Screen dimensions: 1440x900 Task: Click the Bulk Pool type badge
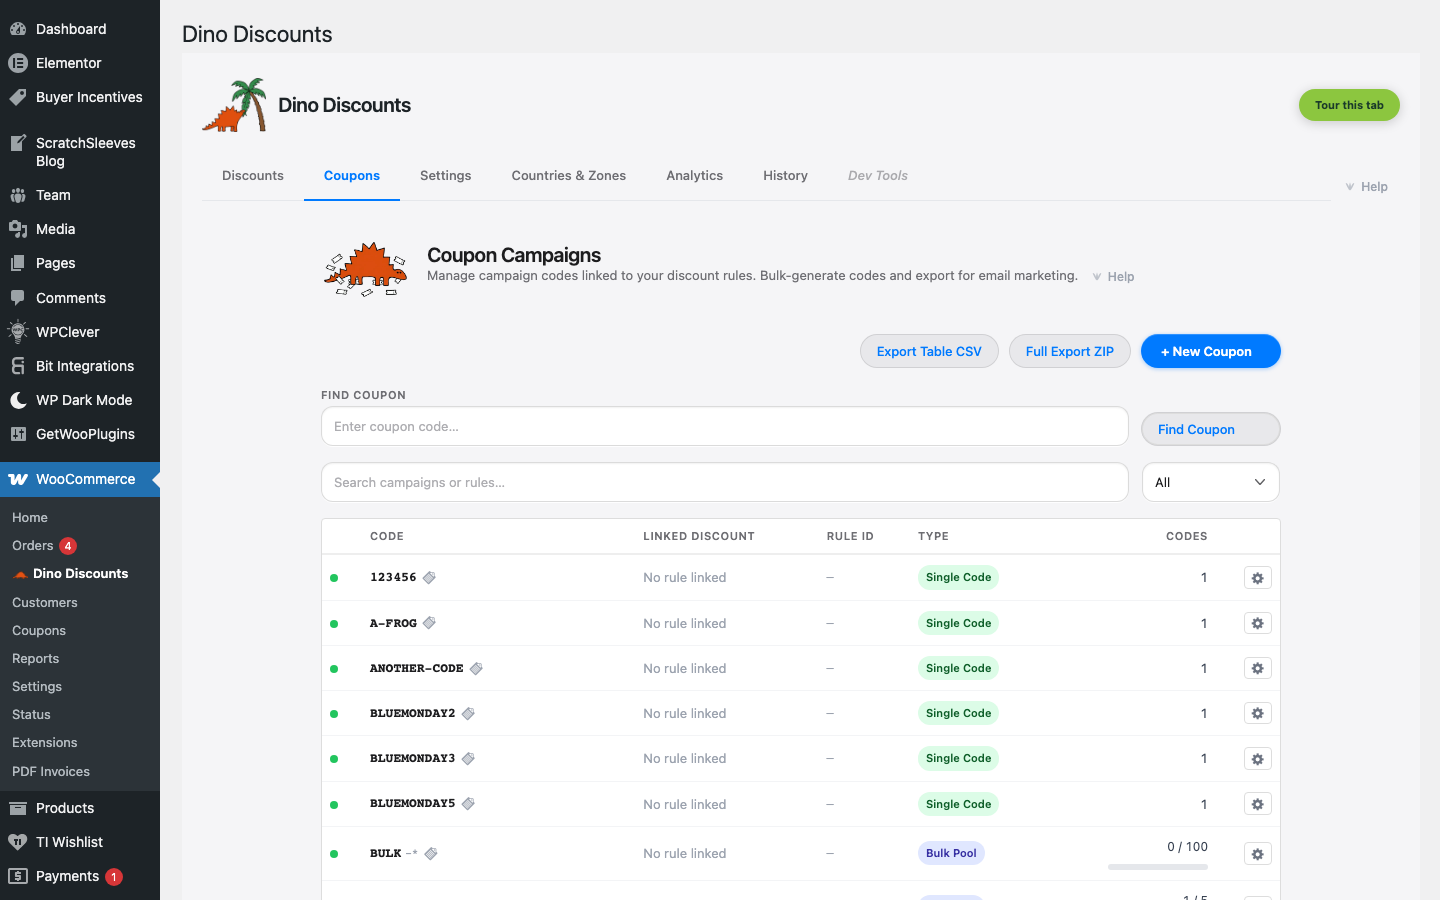[951, 853]
